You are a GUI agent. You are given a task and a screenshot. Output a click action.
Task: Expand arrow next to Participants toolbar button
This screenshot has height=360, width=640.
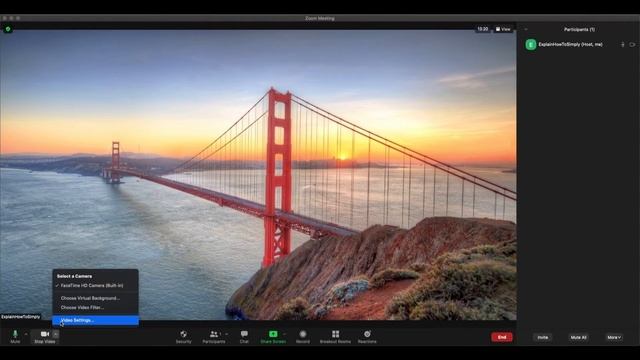[x=227, y=334]
